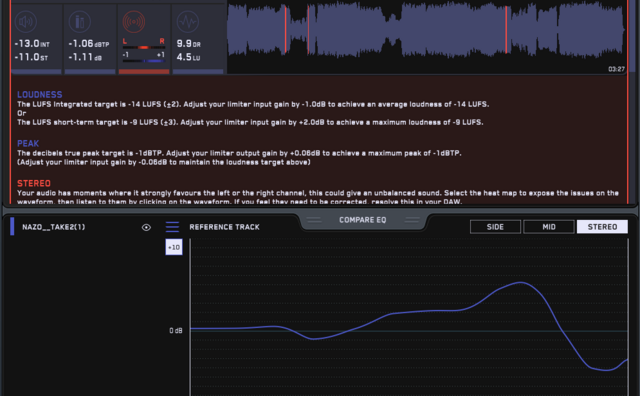This screenshot has width=640, height=396.
Task: Switch EQ view to MID
Action: [x=549, y=227]
